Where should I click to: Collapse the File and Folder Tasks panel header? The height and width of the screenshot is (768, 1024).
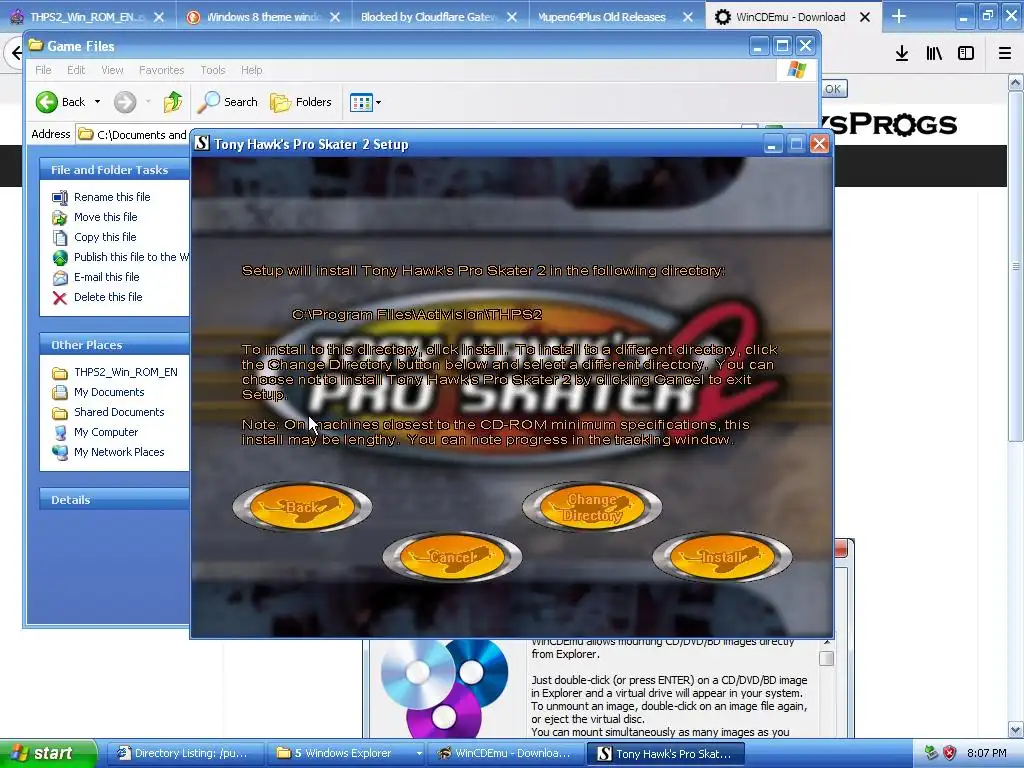pyautogui.click(x=114, y=170)
